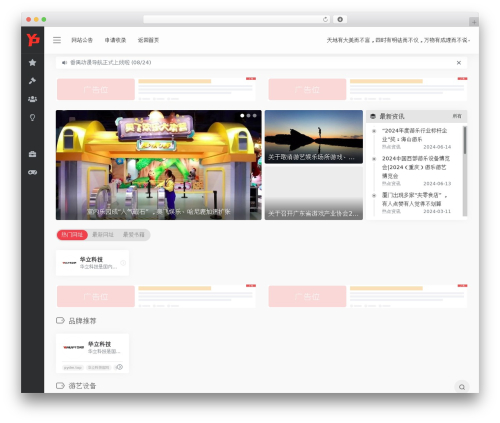Click the 最新资讯 panel heading

tap(392, 116)
